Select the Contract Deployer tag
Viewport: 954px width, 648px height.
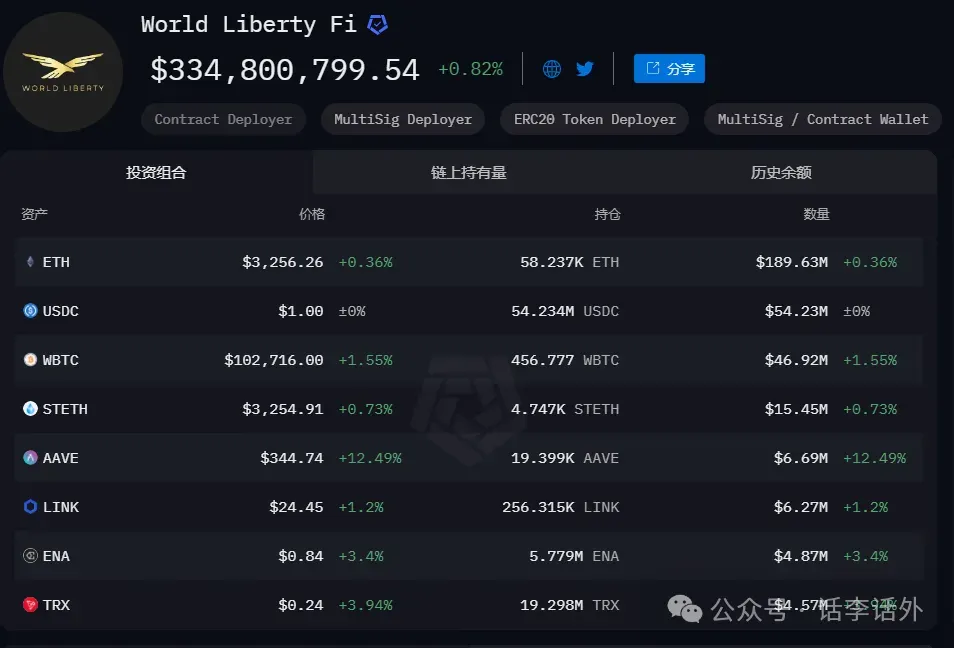223,119
